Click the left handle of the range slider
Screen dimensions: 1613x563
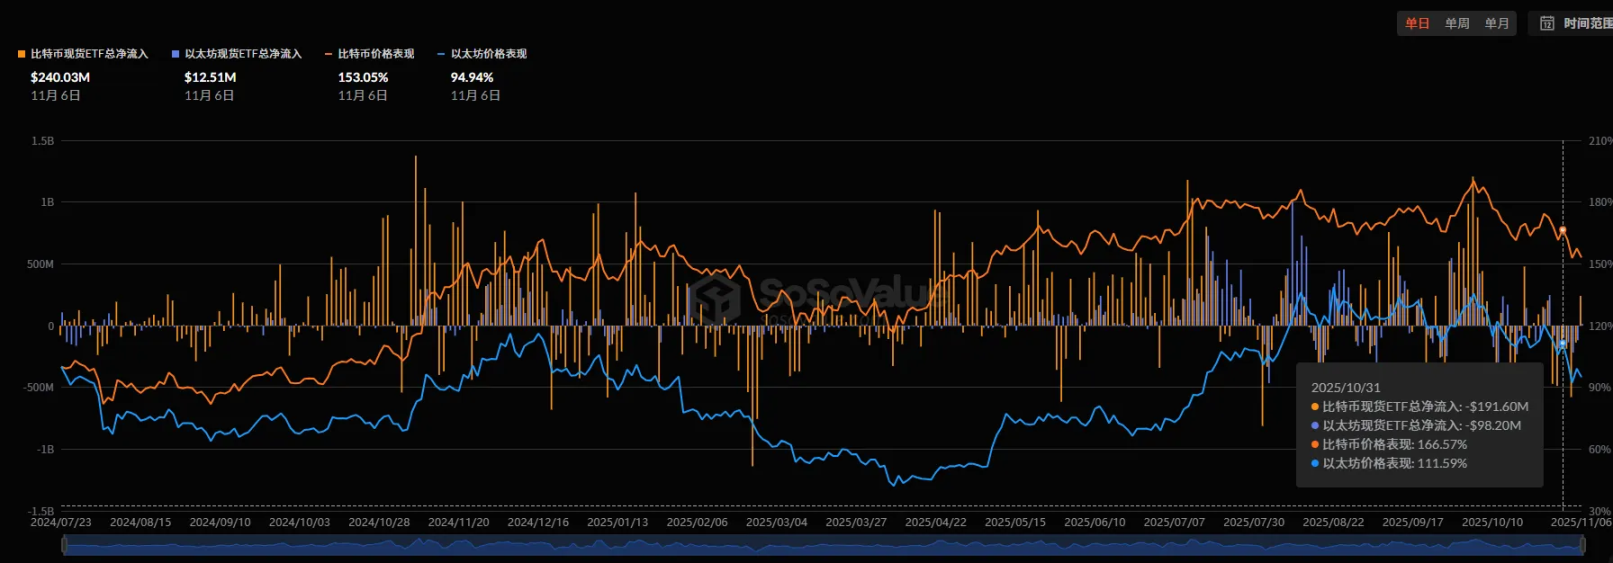click(64, 545)
